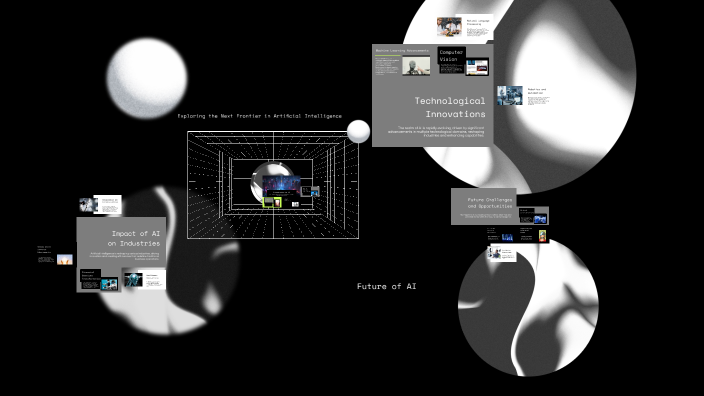
Task: Open the blue robot head image card
Action: (133, 280)
